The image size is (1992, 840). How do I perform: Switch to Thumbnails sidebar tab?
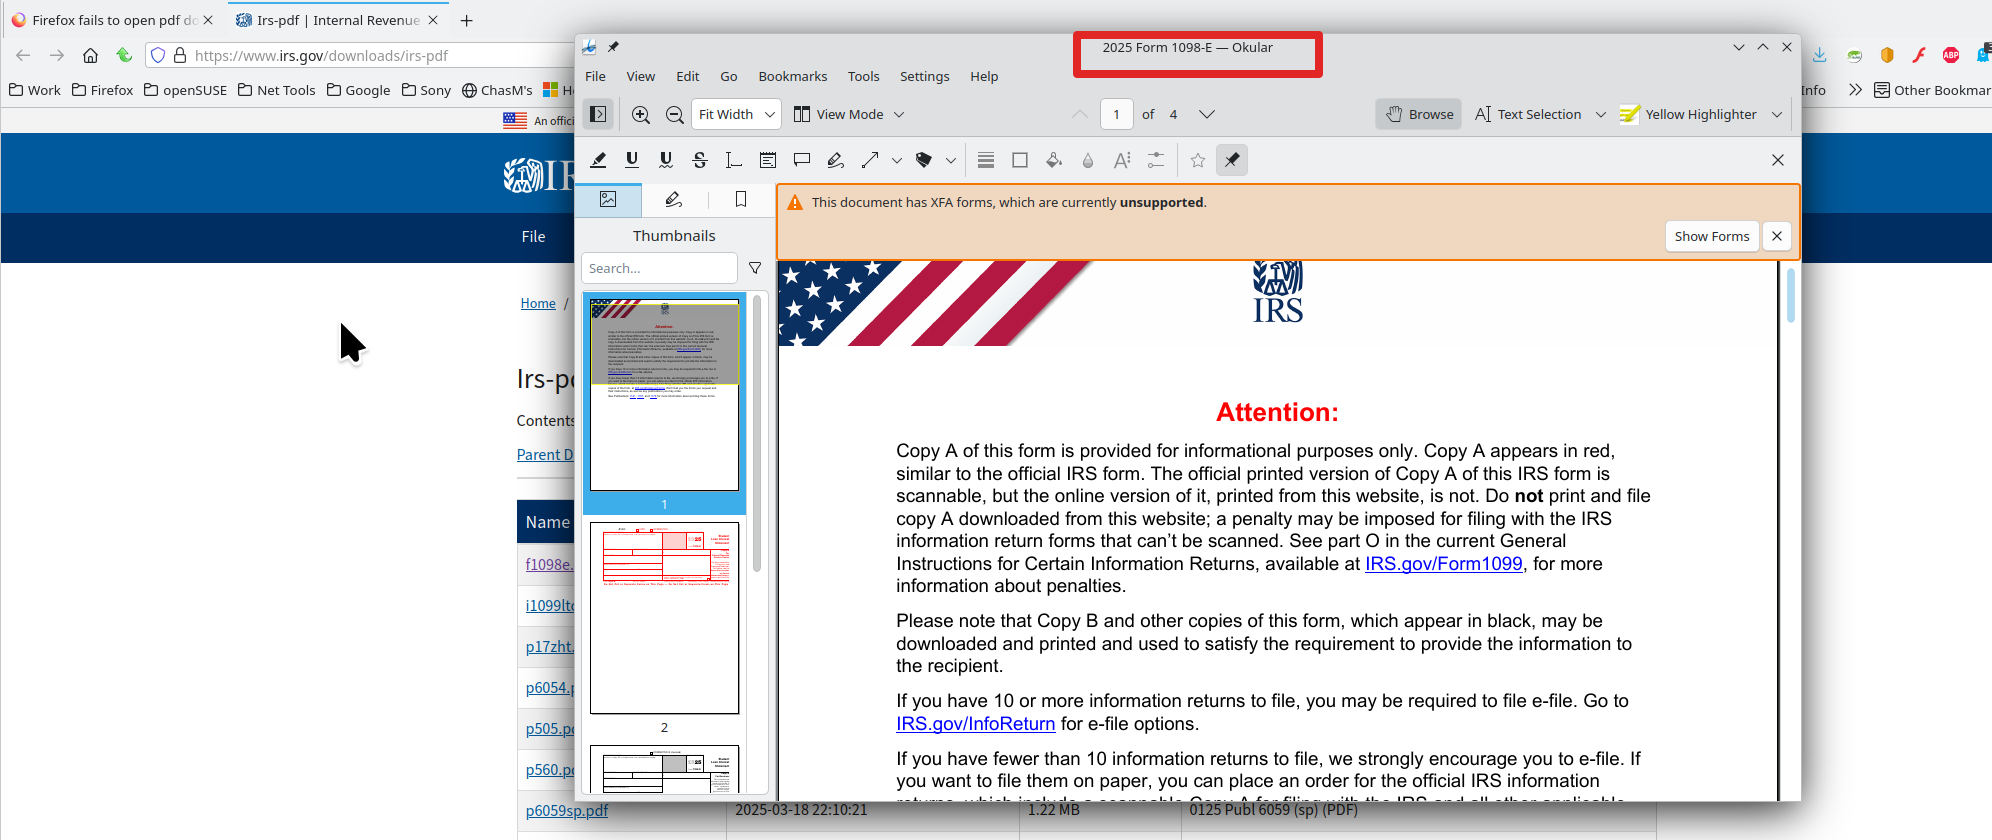pyautogui.click(x=608, y=200)
